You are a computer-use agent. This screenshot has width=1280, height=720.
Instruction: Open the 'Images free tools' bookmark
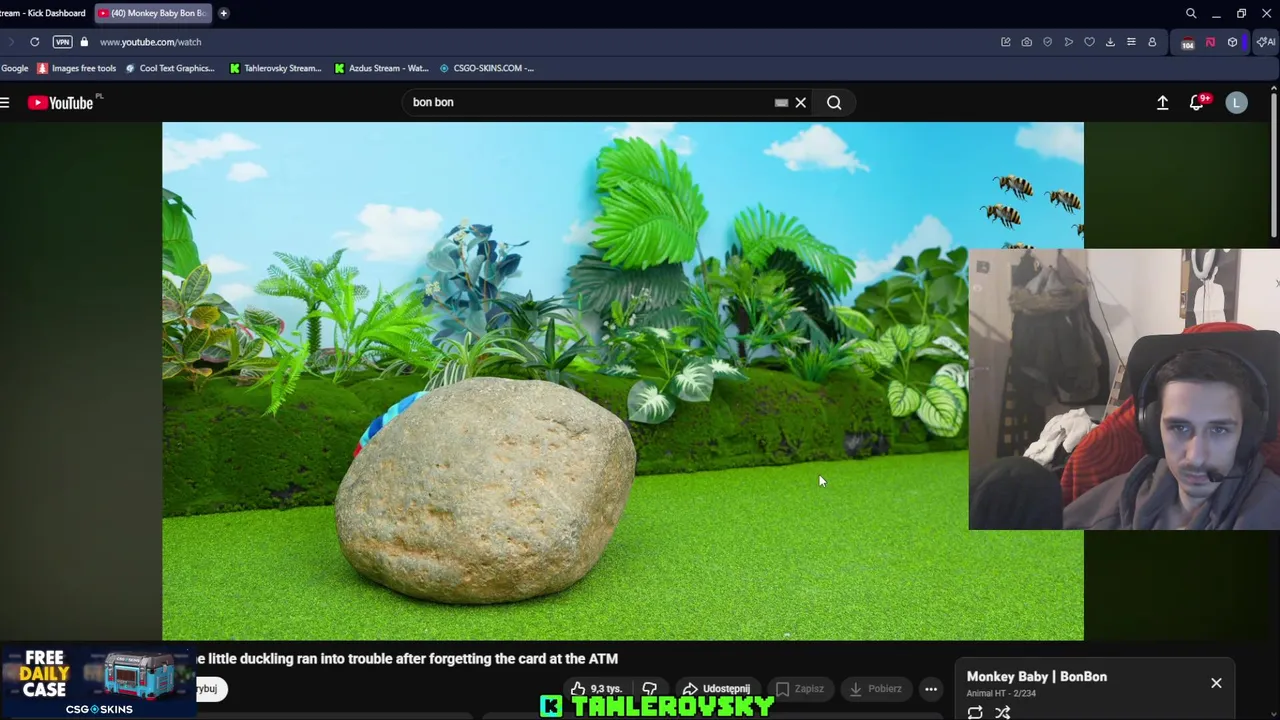[x=77, y=68]
